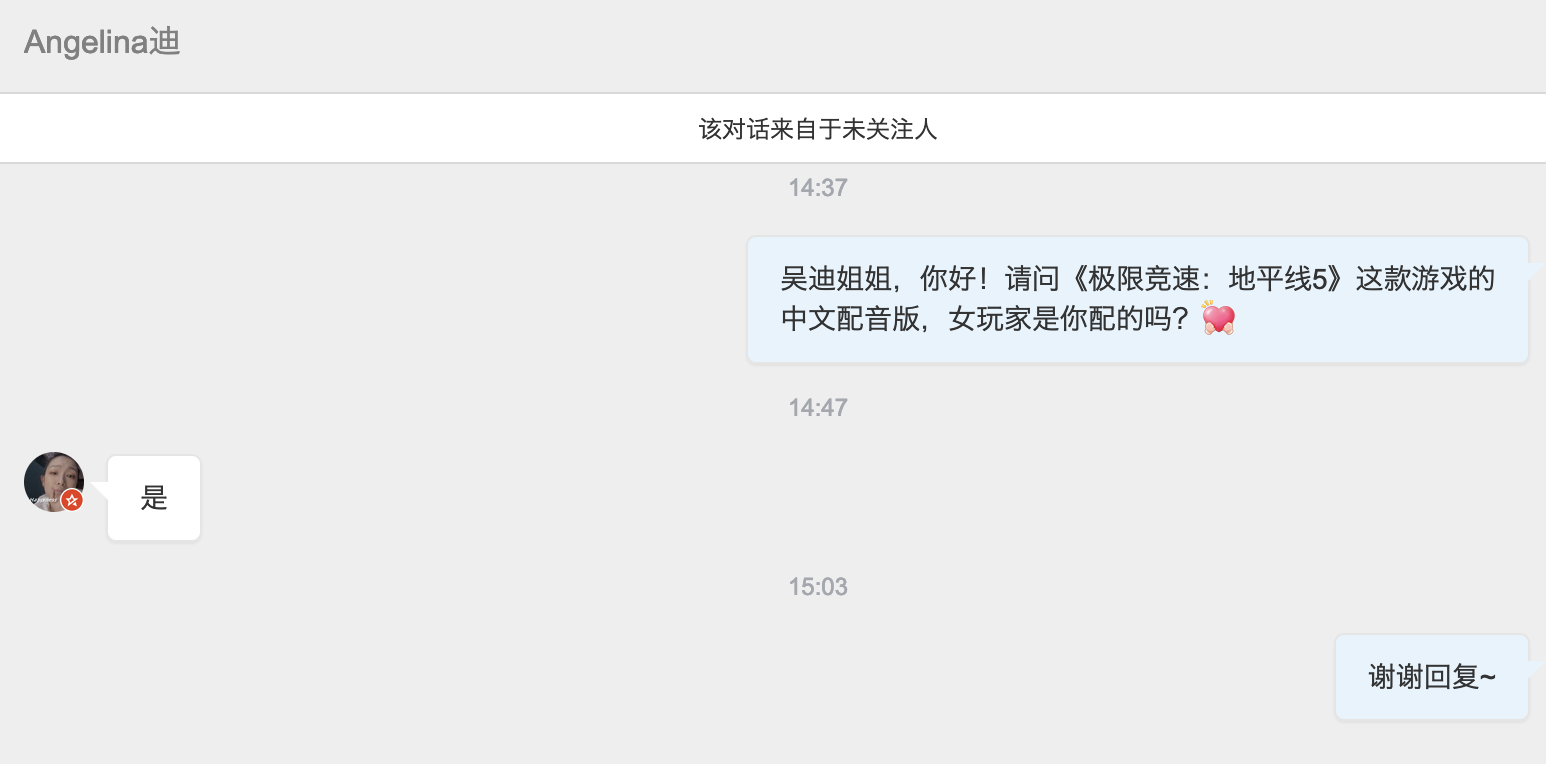Click the orange verified badge on the avatar
Image resolution: width=1546 pixels, height=764 pixels.
[x=71, y=500]
